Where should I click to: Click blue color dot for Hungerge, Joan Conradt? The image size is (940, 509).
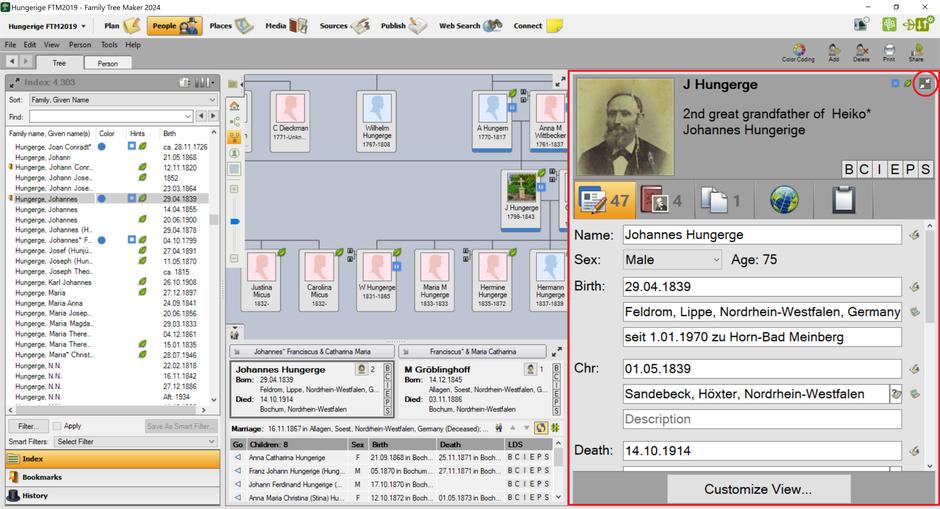[102, 147]
